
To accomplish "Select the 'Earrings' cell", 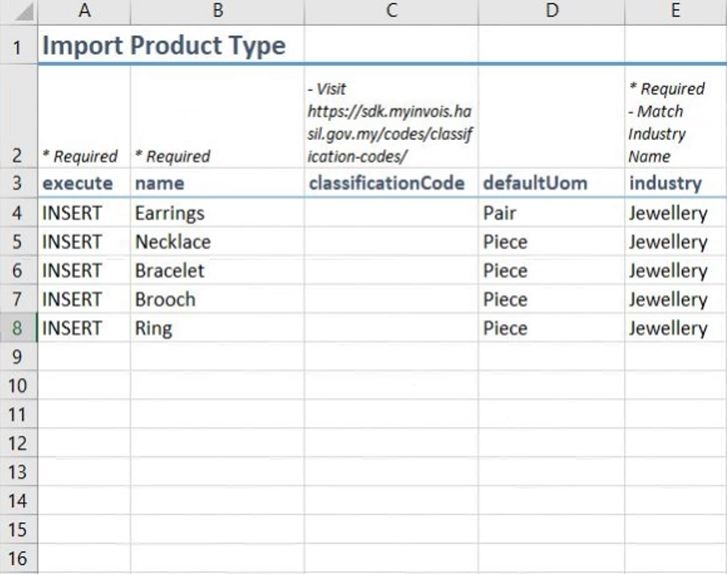I will [x=217, y=212].
